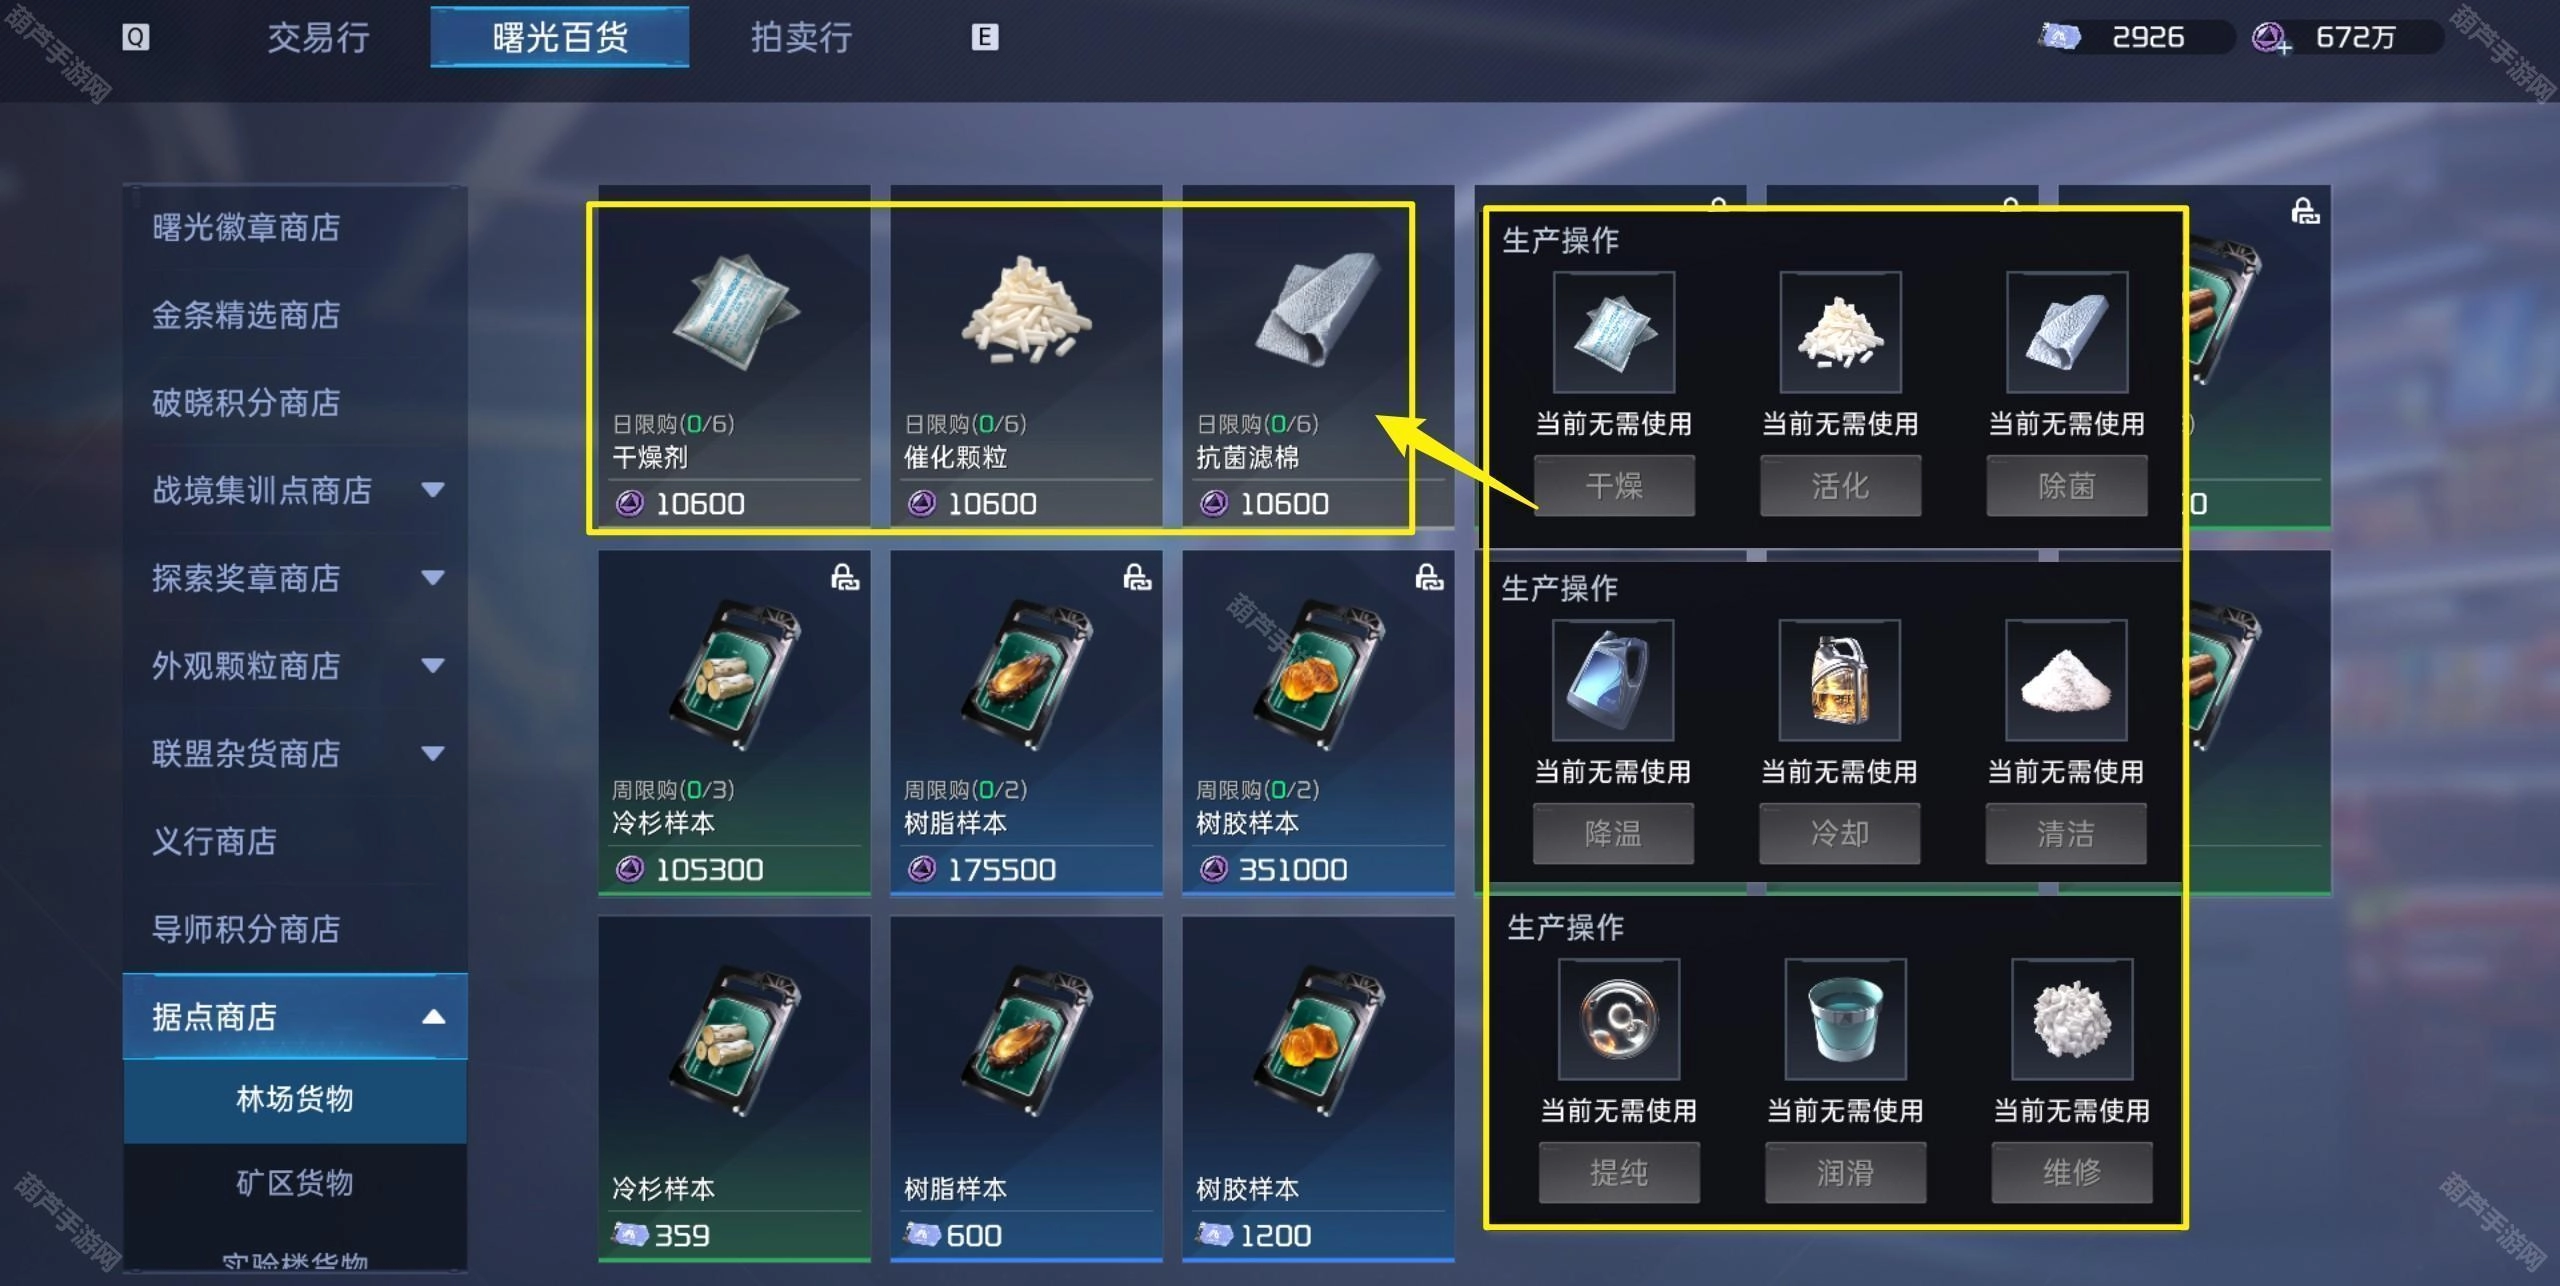Select the 催化颗粒 catalyst granules icon
The image size is (2560, 1286).
tap(1026, 311)
